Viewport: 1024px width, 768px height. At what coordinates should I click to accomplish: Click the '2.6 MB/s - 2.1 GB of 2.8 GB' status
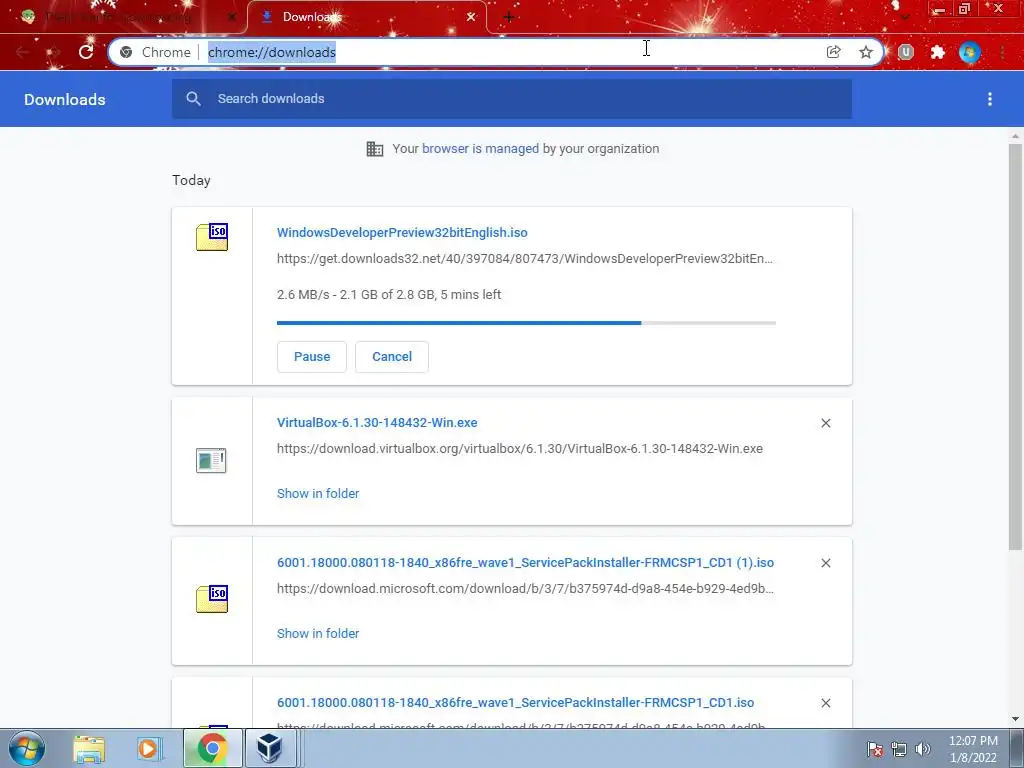click(x=389, y=295)
